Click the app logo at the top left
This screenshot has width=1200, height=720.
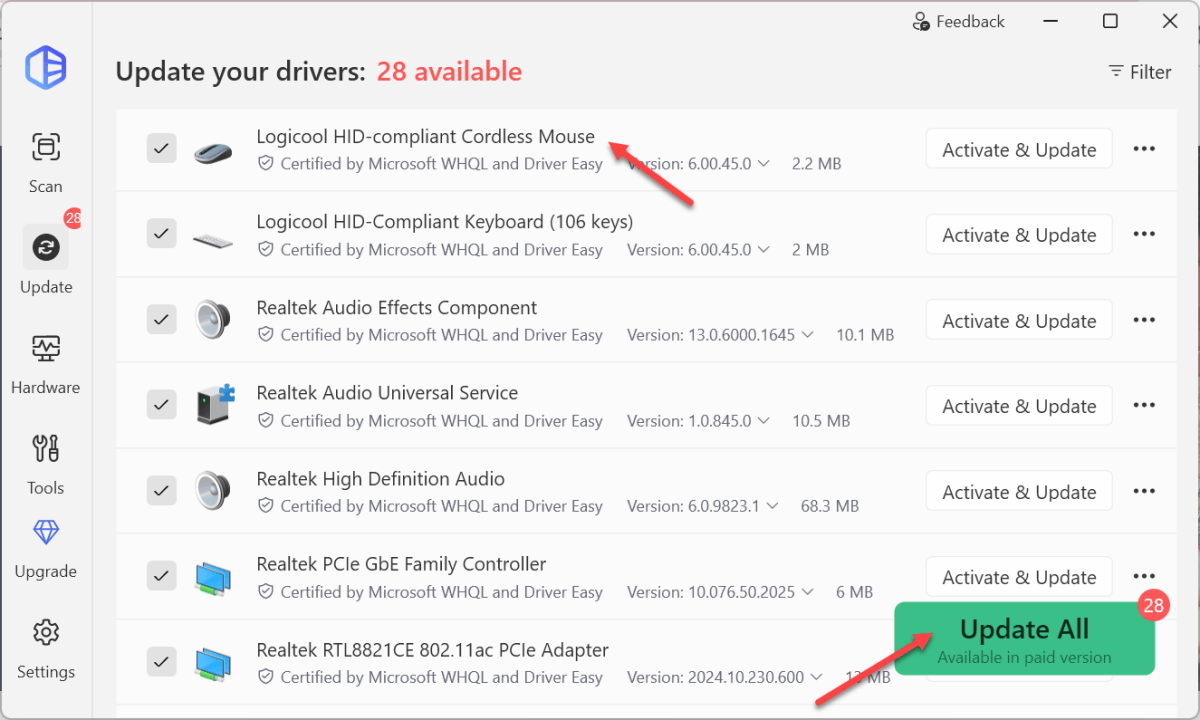tap(45, 67)
